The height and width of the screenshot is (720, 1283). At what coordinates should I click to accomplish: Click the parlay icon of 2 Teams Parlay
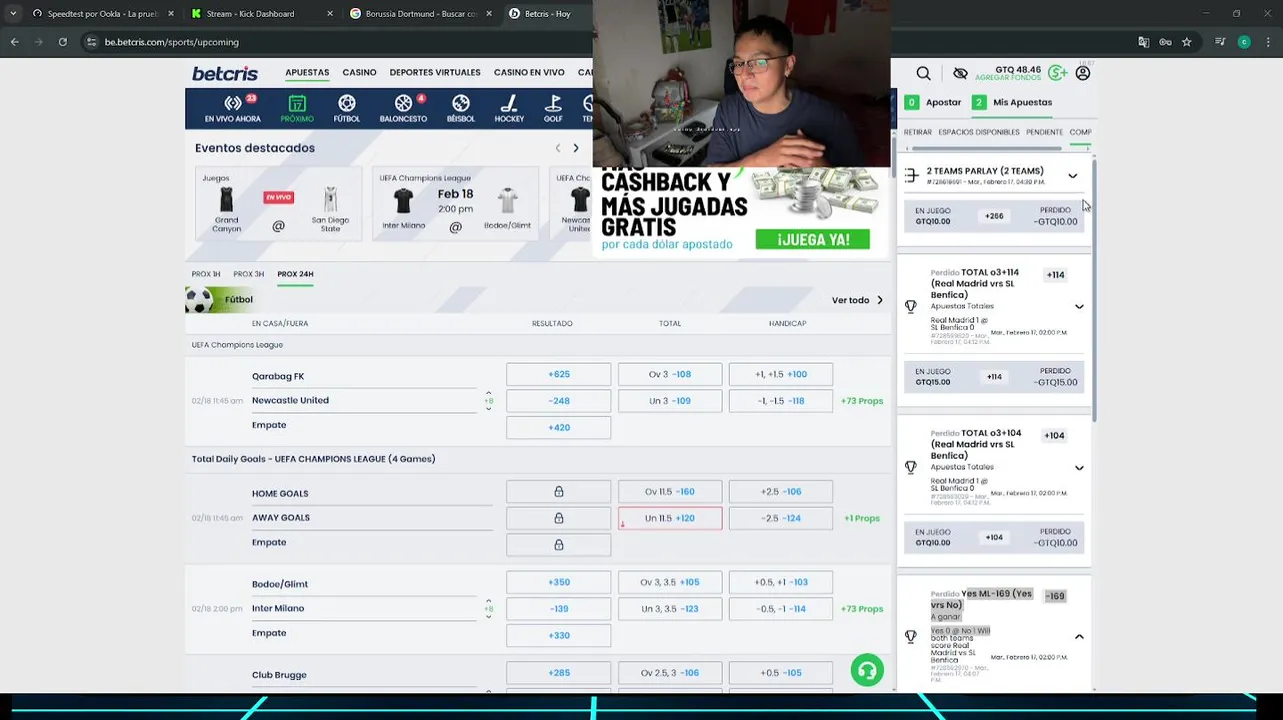click(x=911, y=175)
